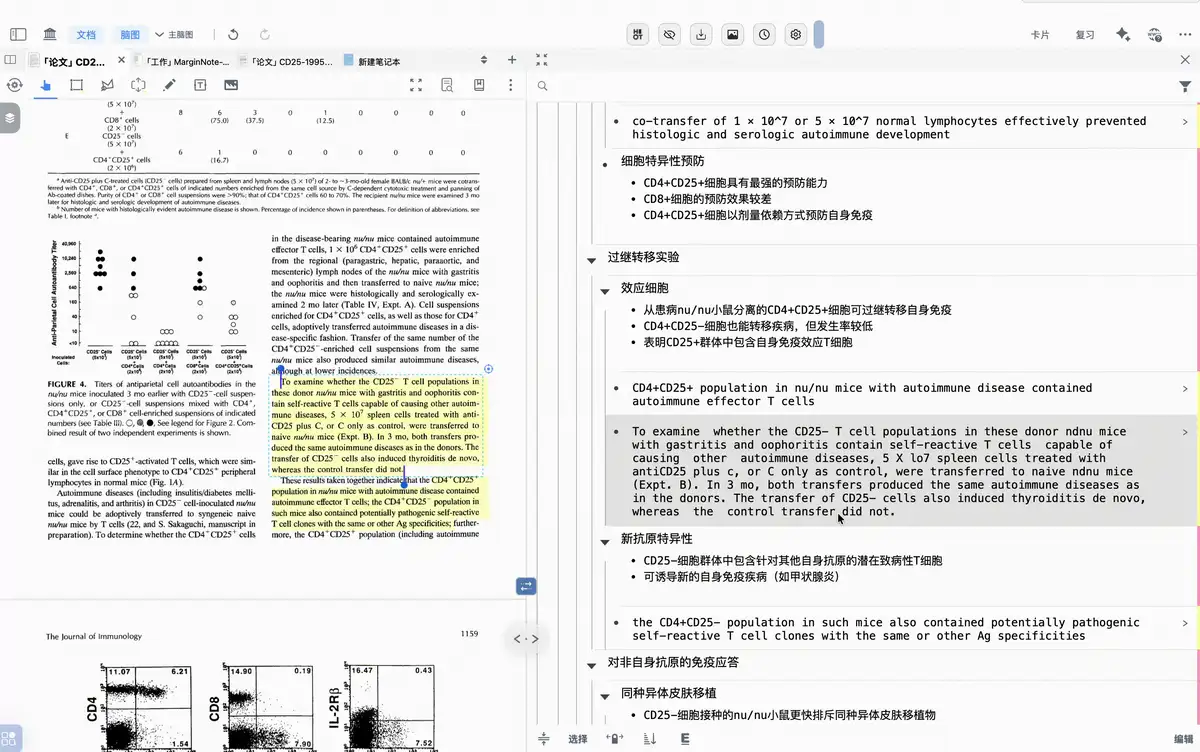This screenshot has width=1200, height=752.
Task: Click the 编辑 edit button
Action: pyautogui.click(x=1184, y=739)
